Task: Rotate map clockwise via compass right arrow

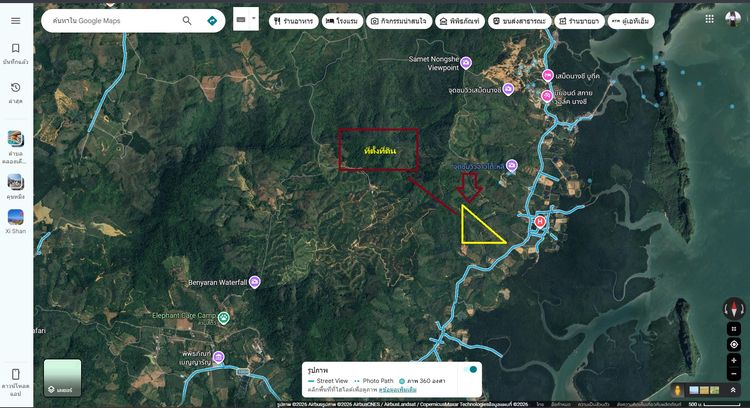Action: pos(742,309)
